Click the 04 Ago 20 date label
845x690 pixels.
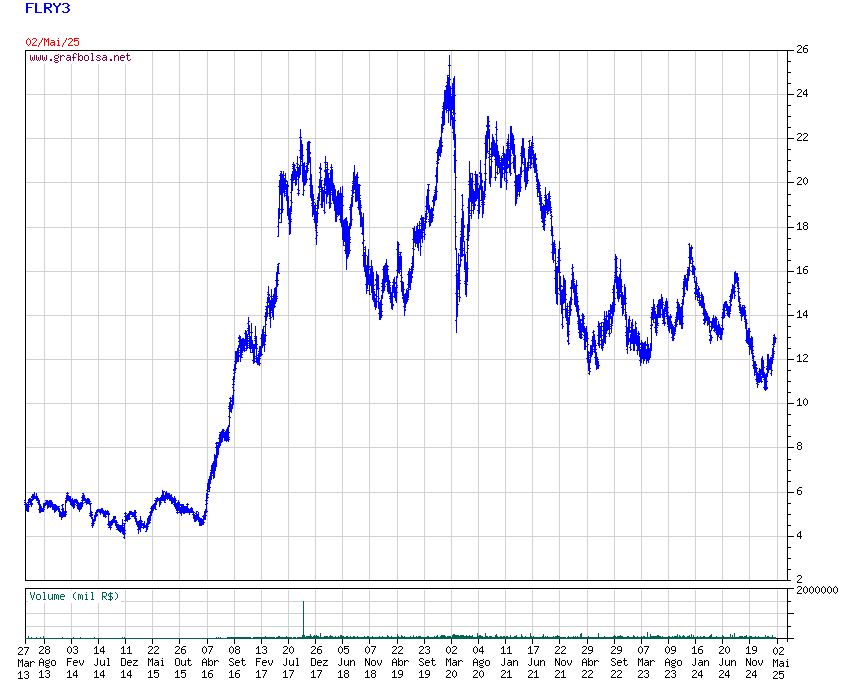(480, 663)
